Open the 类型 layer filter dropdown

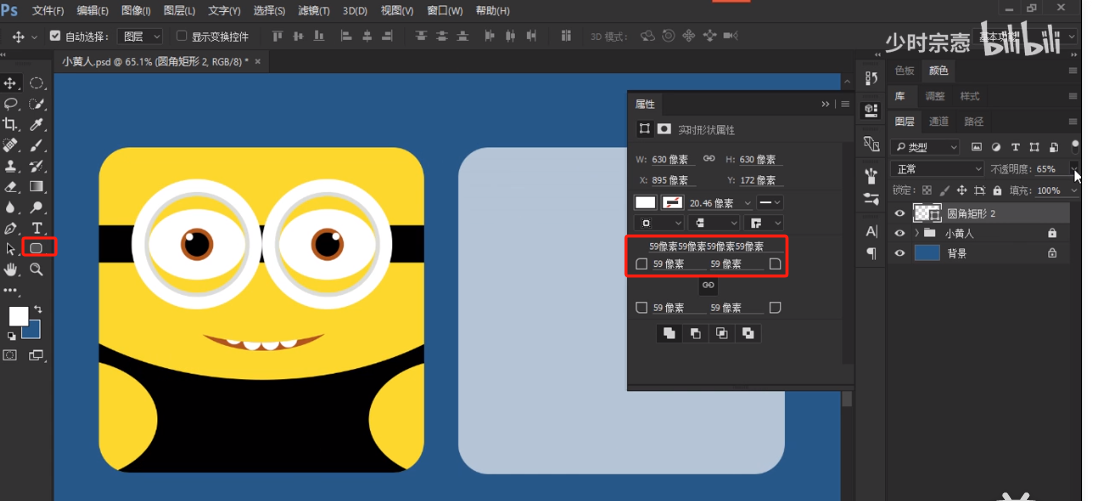point(925,147)
